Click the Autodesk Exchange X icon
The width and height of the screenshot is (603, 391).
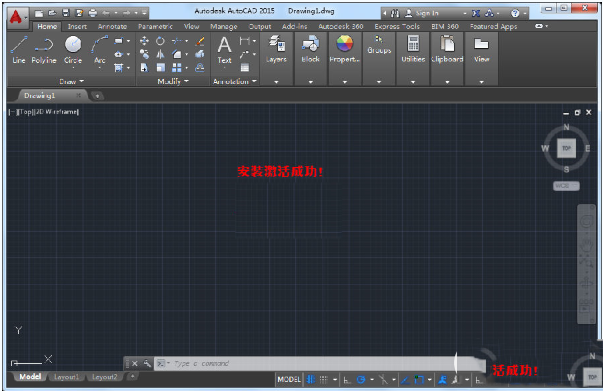(x=476, y=13)
